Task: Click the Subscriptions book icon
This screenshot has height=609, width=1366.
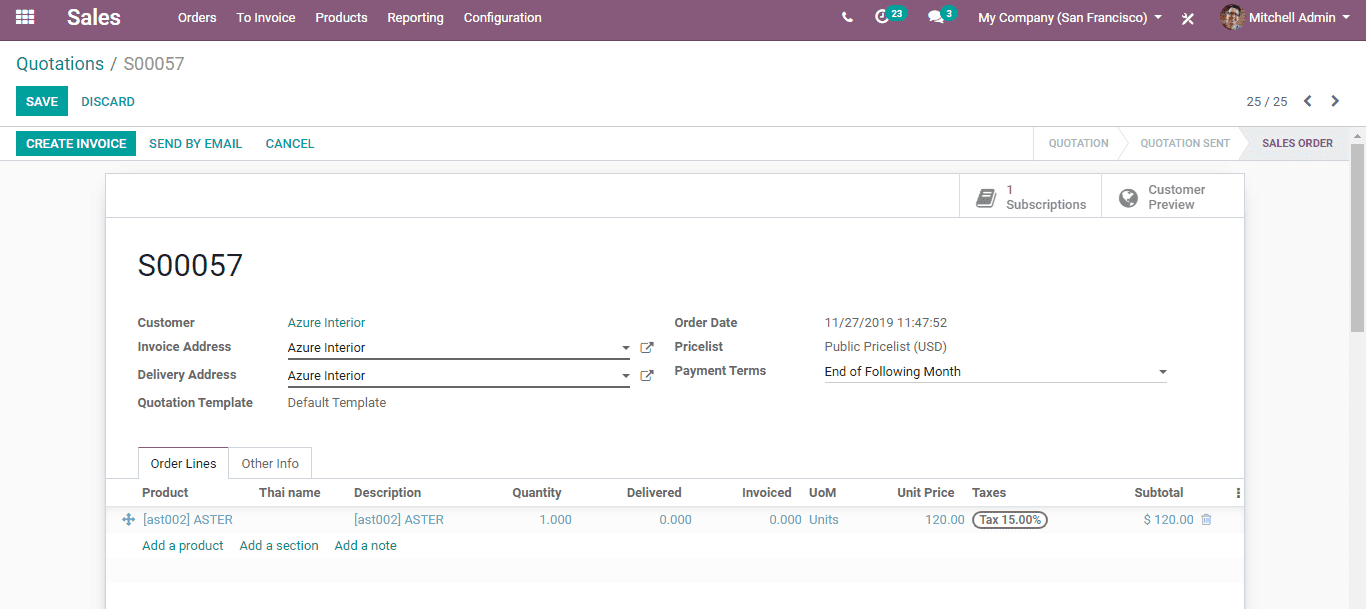Action: click(986, 197)
